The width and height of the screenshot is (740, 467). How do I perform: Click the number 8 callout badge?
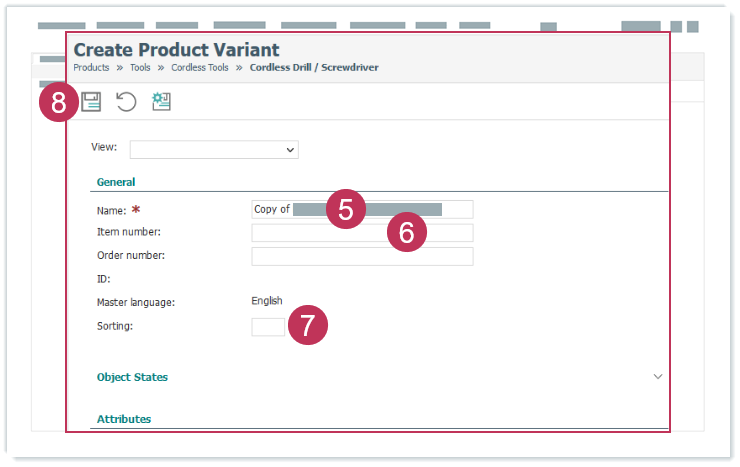pos(59,103)
